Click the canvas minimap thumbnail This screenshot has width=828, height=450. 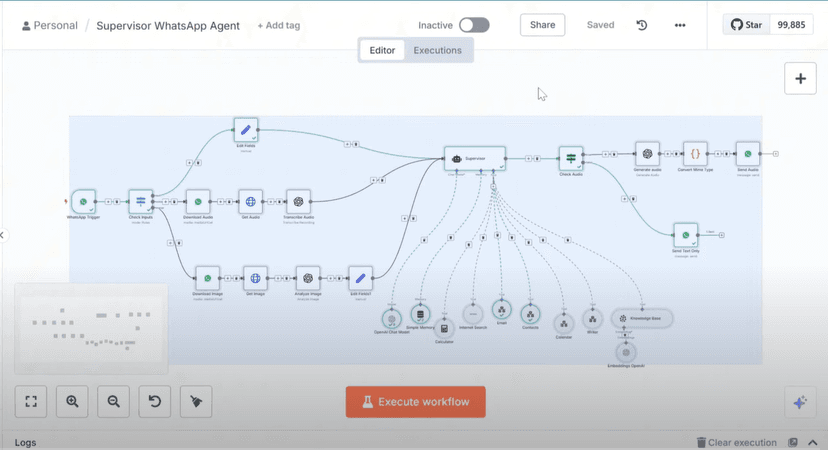point(91,329)
